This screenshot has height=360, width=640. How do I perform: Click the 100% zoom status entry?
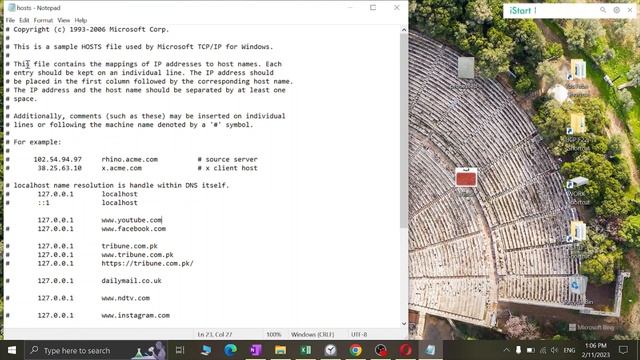pos(273,334)
